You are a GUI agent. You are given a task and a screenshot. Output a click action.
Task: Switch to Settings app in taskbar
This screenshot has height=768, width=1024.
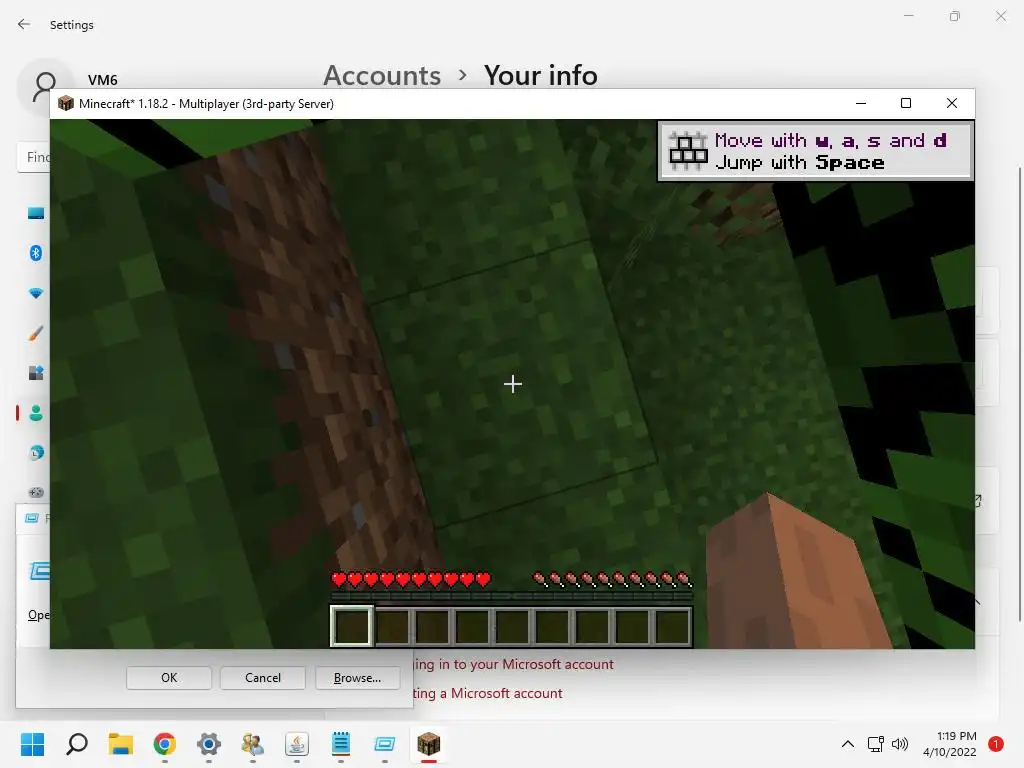(209, 744)
